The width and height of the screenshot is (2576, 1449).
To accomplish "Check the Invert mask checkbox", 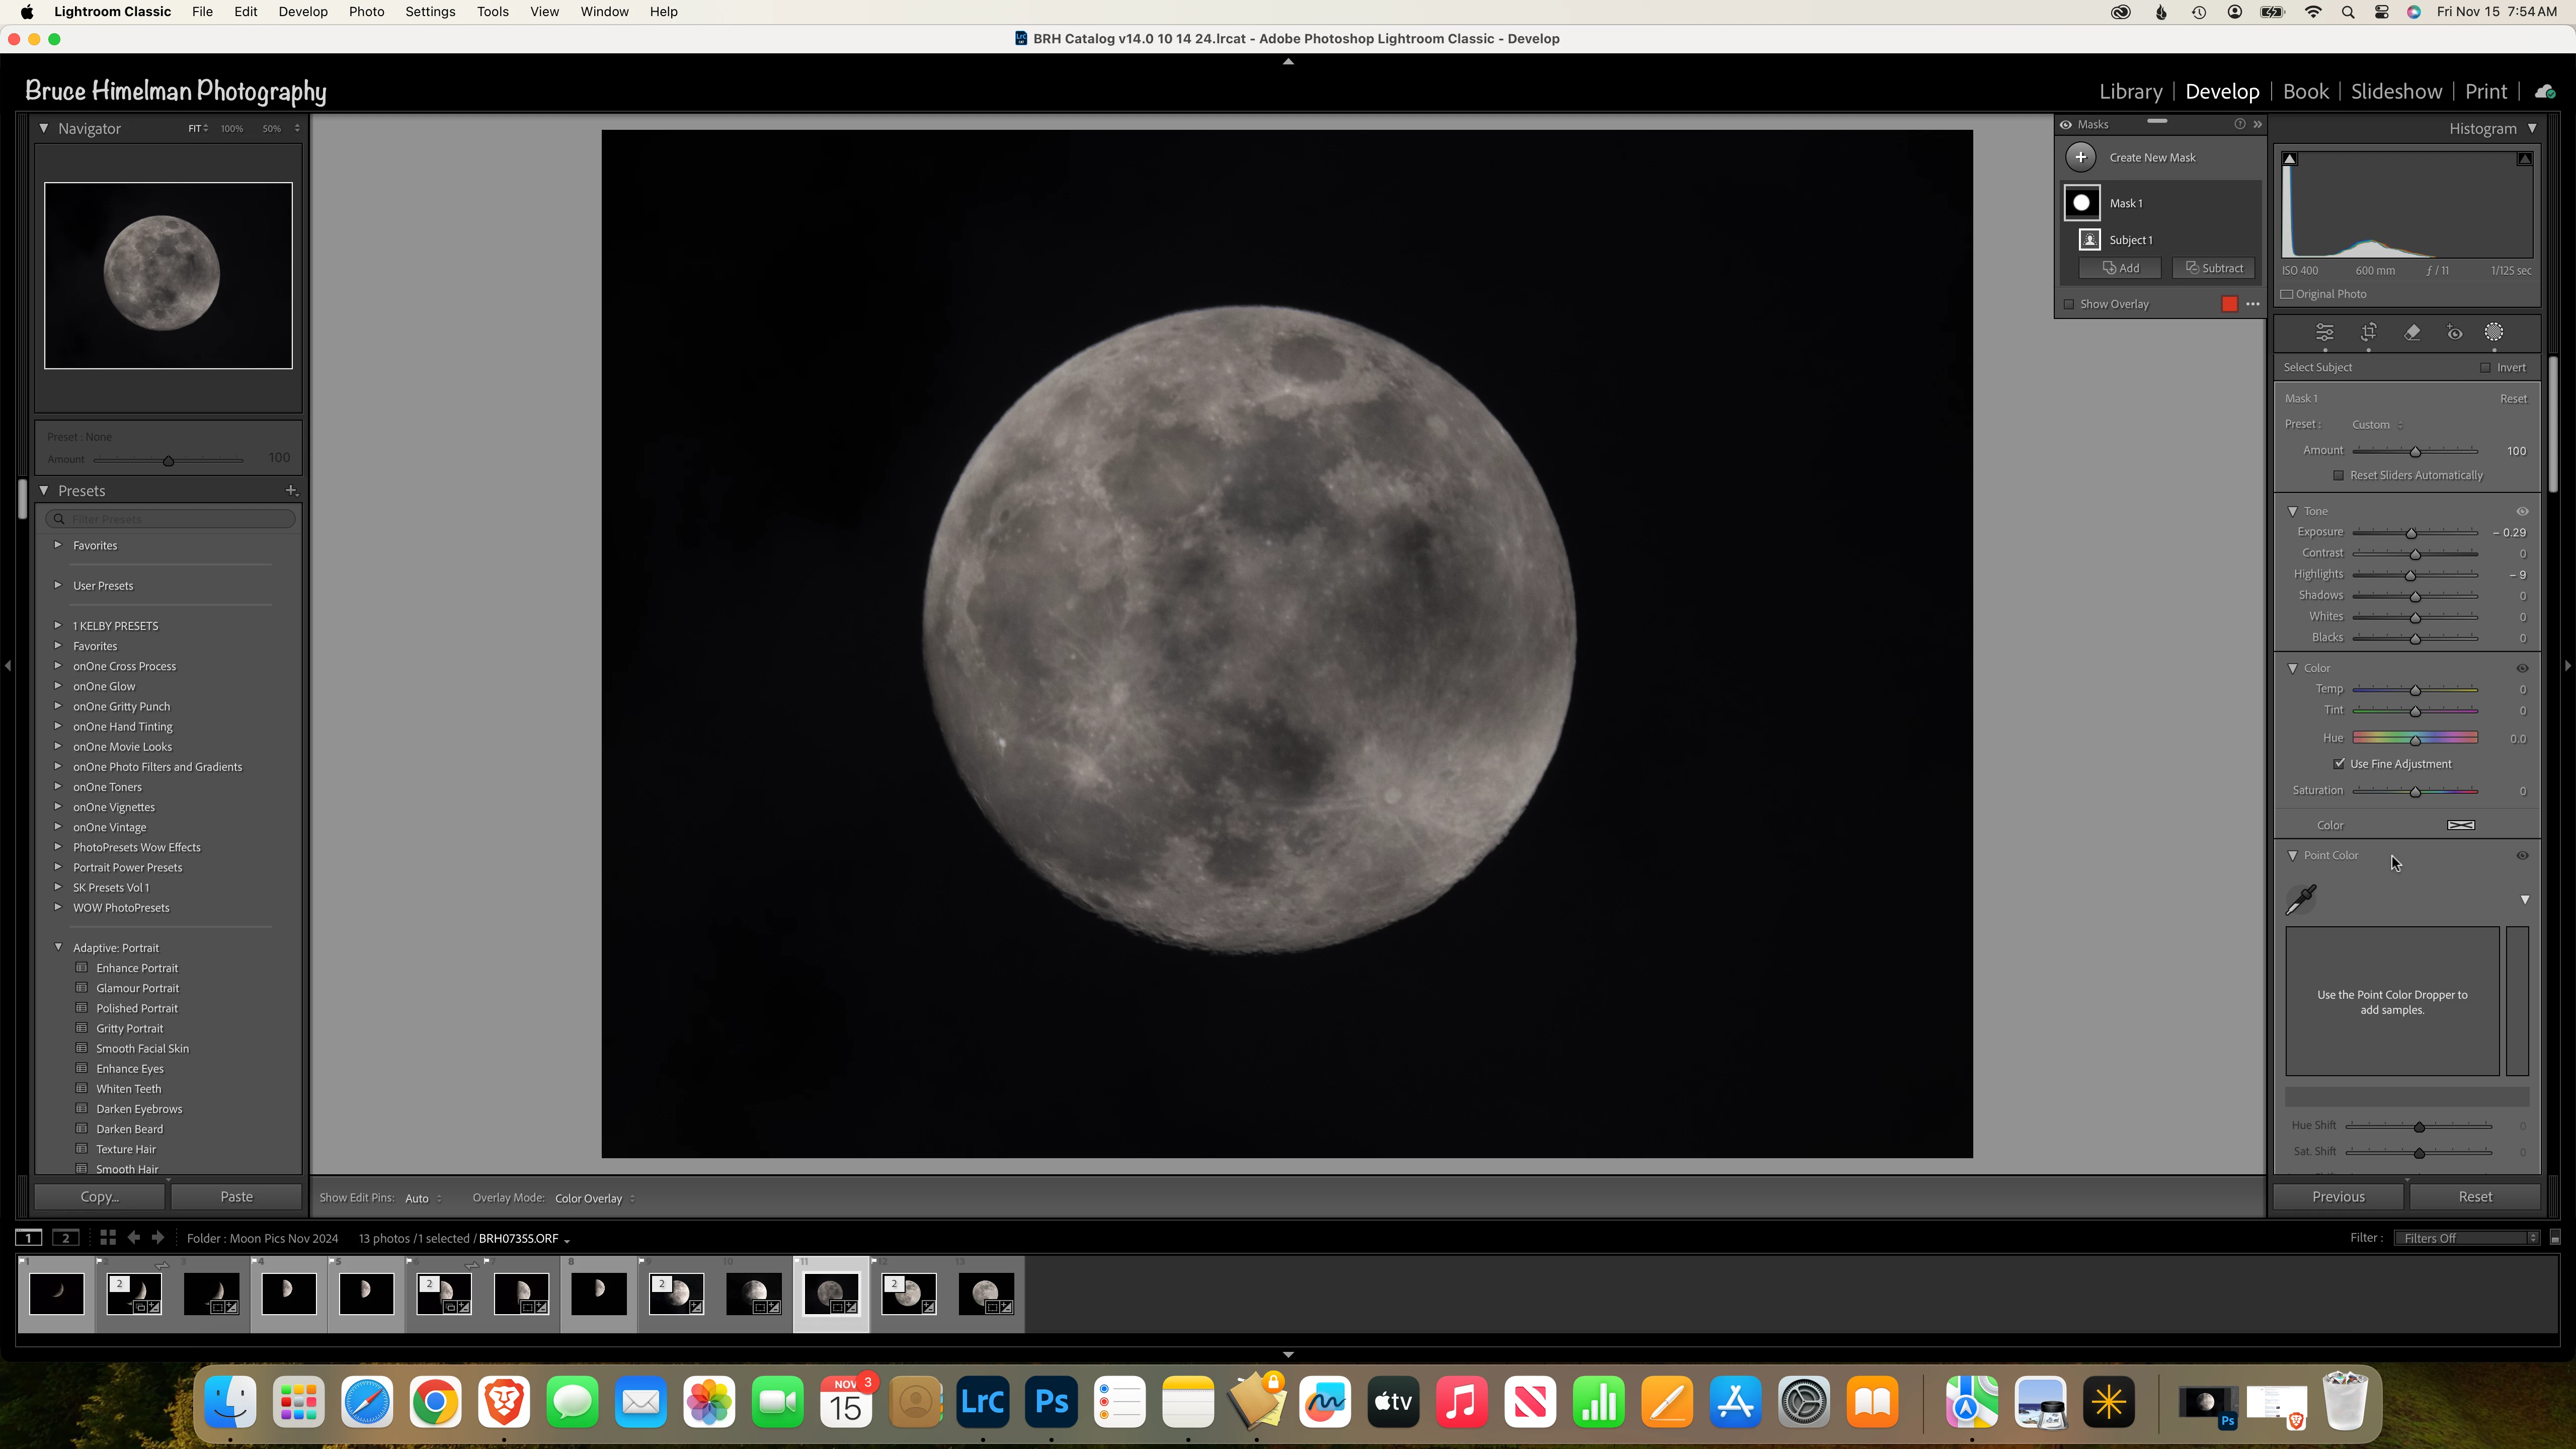I will (2485, 367).
